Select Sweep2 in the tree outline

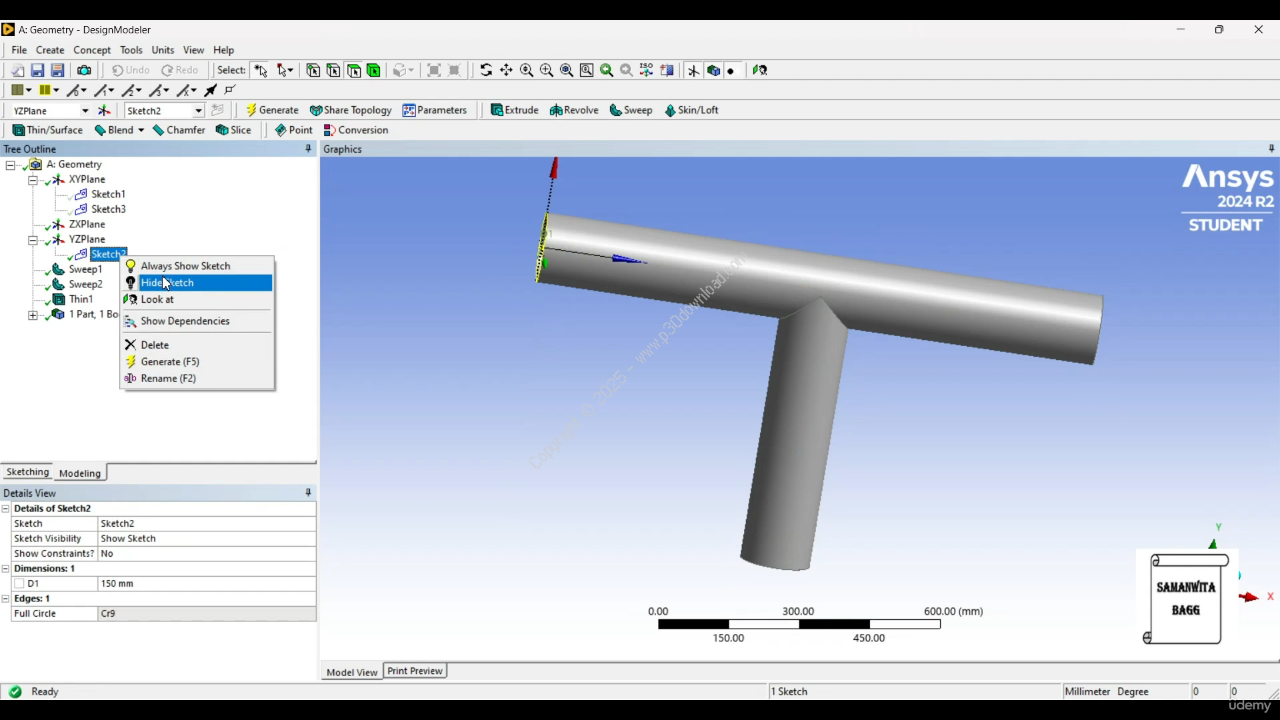(x=85, y=284)
